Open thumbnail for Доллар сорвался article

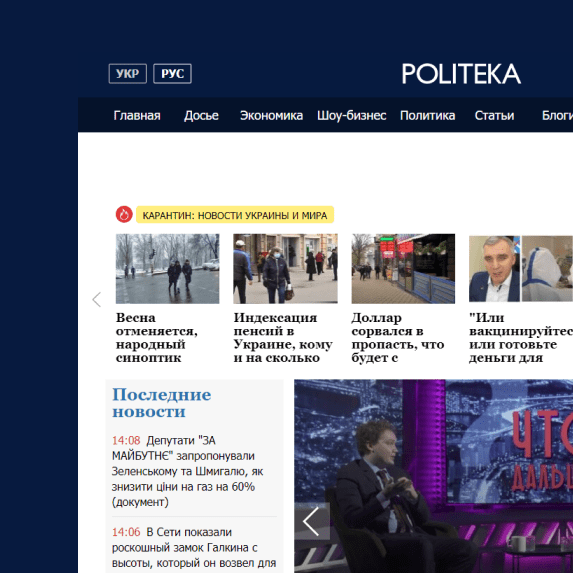[x=403, y=269]
